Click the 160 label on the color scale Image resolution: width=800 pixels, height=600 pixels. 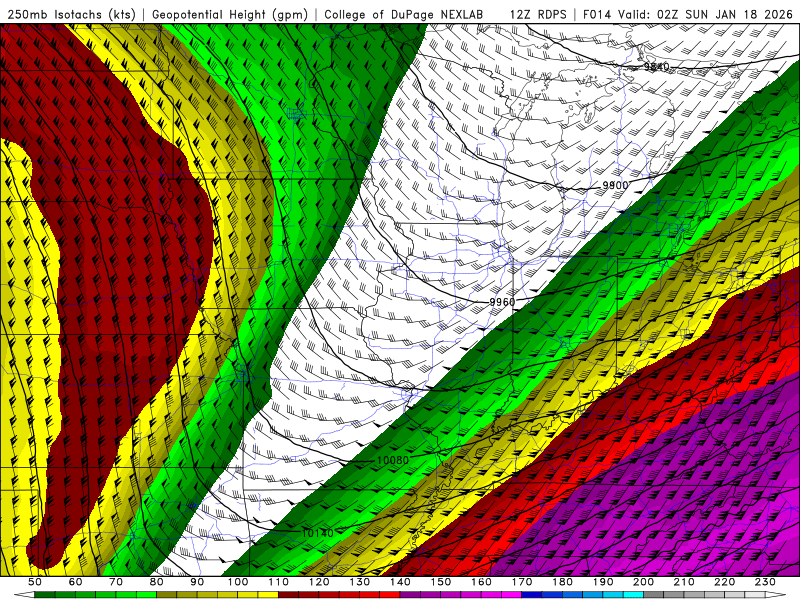coord(481,582)
